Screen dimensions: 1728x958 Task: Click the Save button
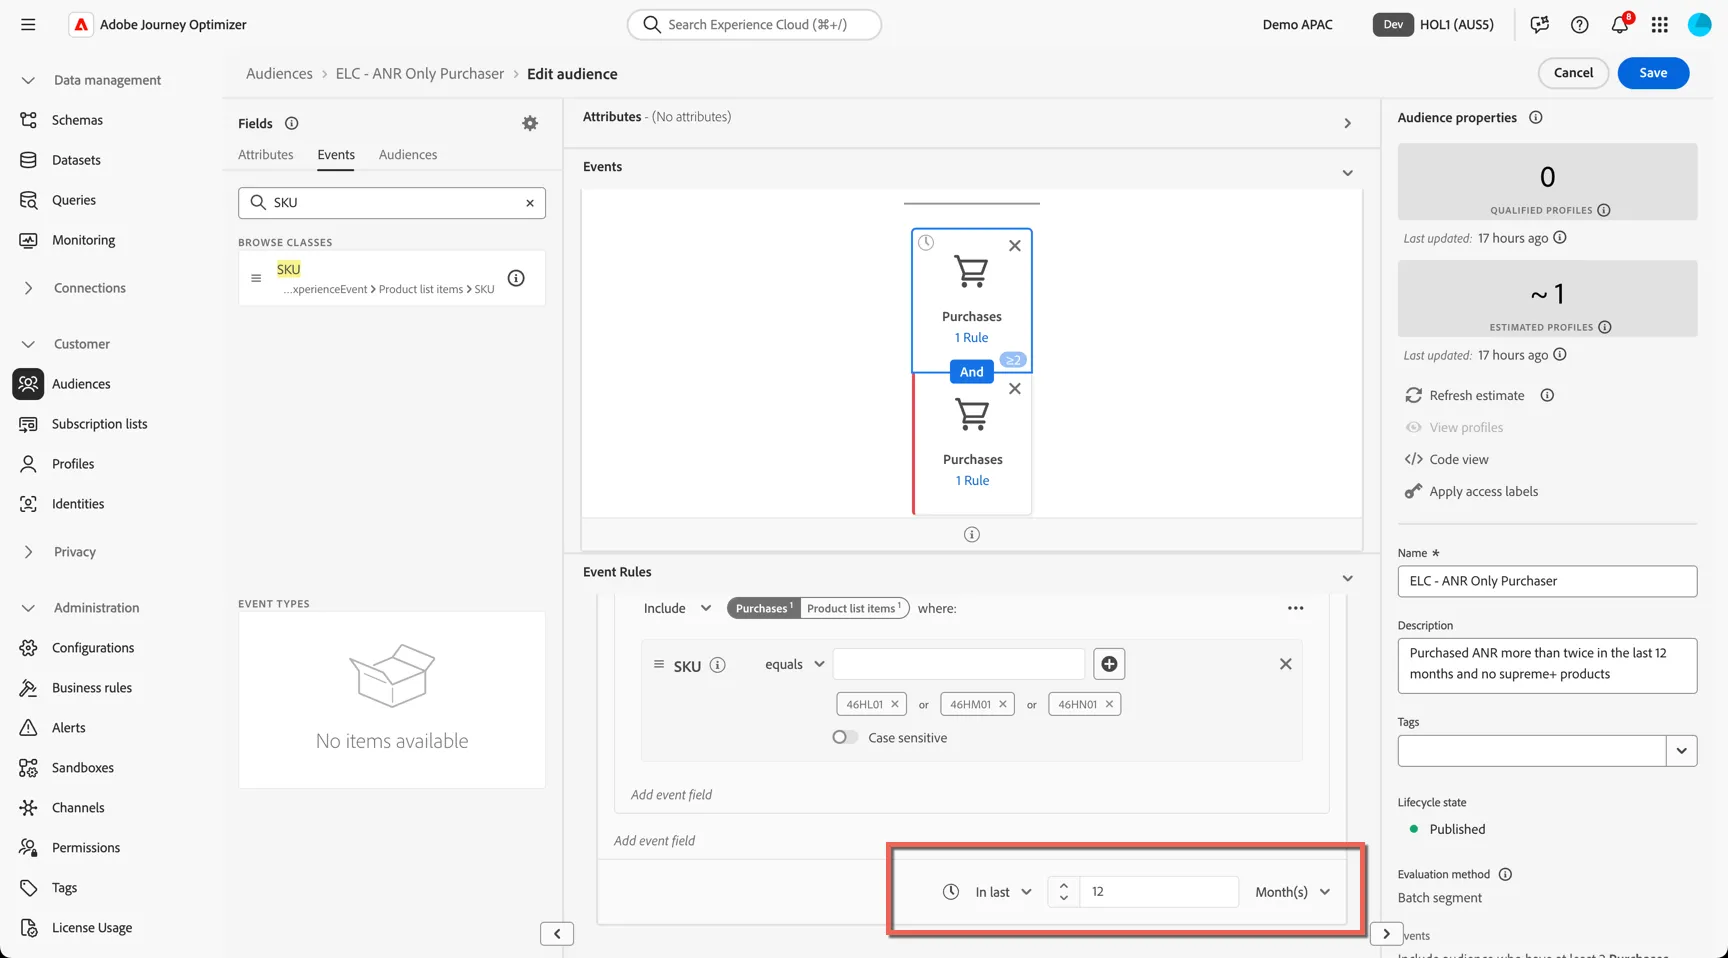tap(1653, 73)
